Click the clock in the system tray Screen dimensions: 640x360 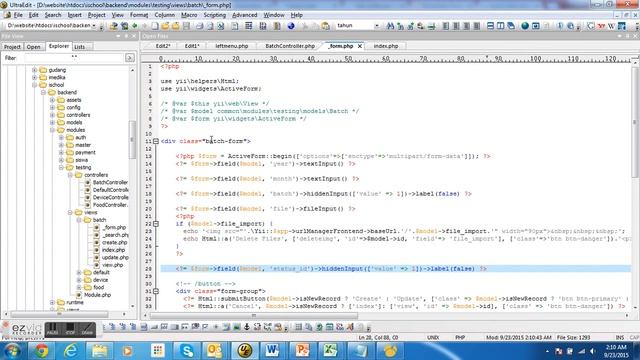pyautogui.click(x=616, y=351)
